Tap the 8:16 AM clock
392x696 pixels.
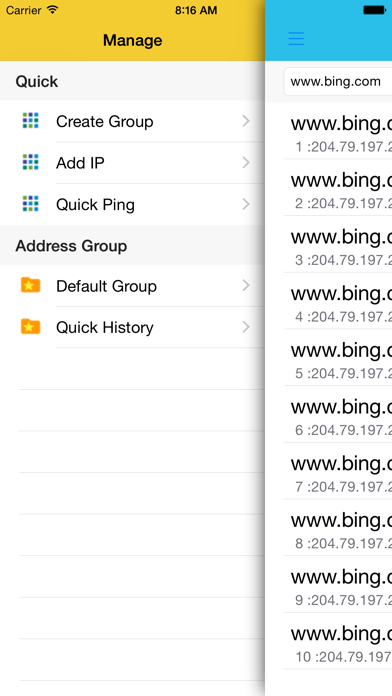coord(196,10)
